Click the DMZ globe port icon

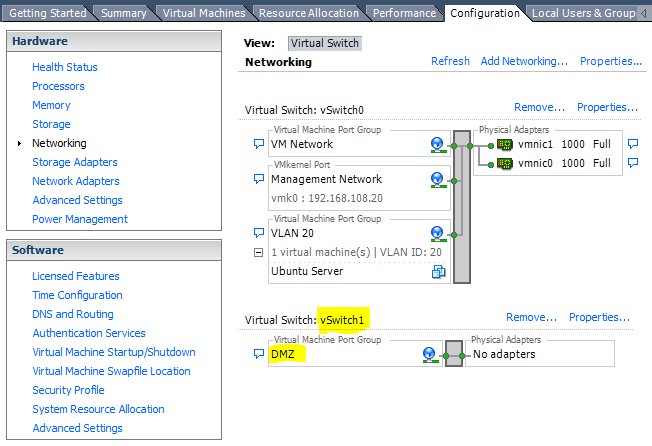(429, 355)
